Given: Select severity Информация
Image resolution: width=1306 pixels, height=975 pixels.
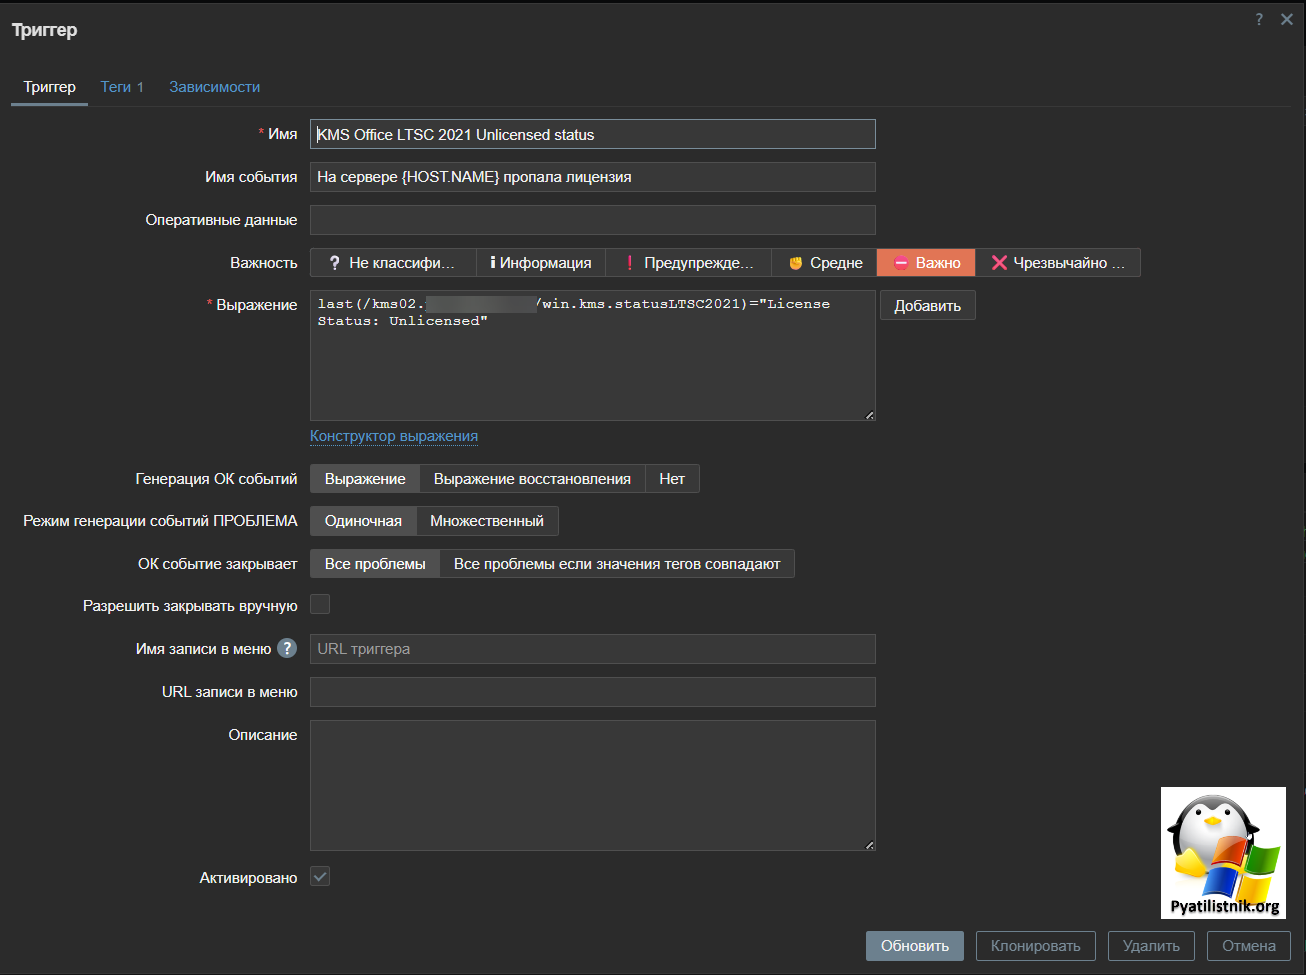Looking at the screenshot, I should click(541, 263).
